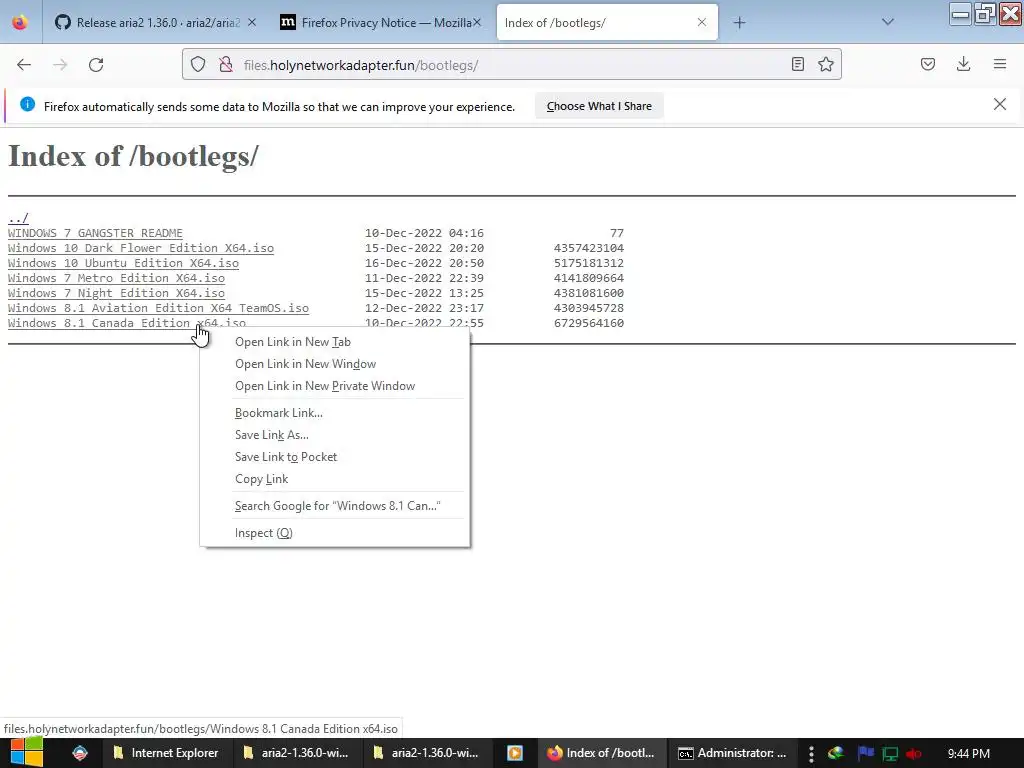Download Windows 8.1 Aviation Edition X64 TeamOS.iso
1024x768 pixels.
pos(159,308)
